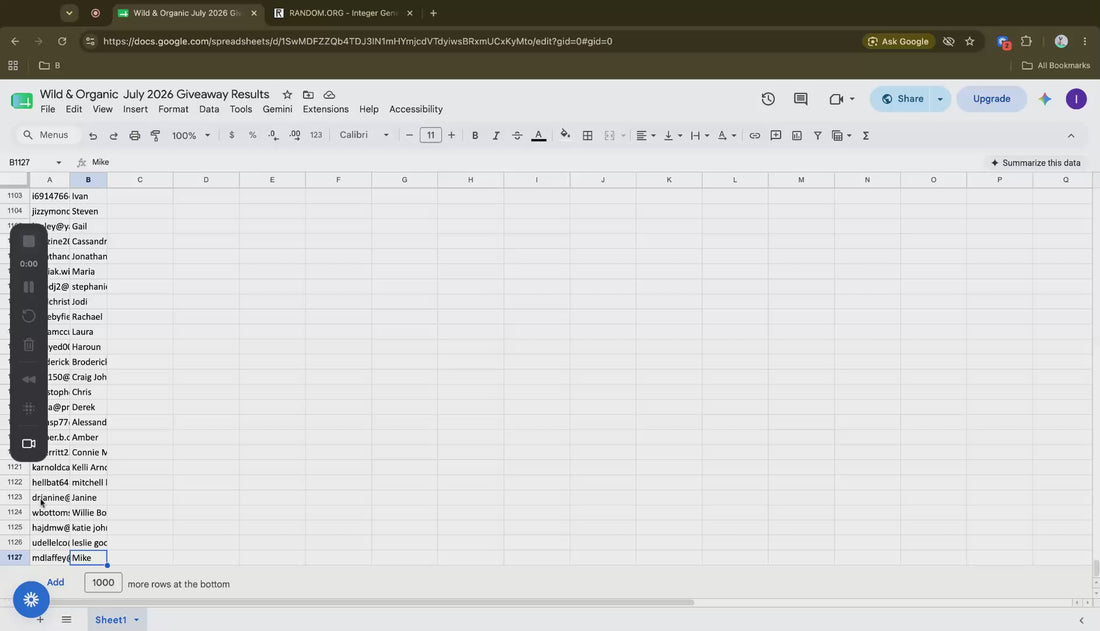Star the document

click(287, 95)
